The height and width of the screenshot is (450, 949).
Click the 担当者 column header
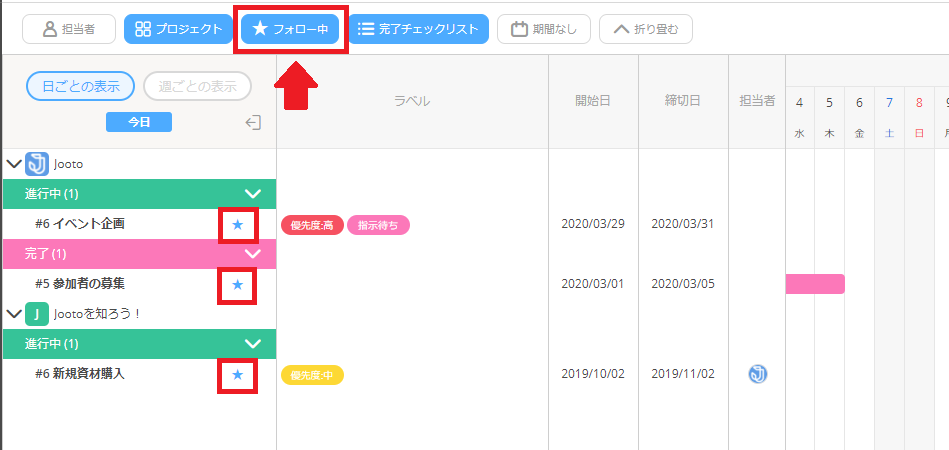tap(757, 101)
